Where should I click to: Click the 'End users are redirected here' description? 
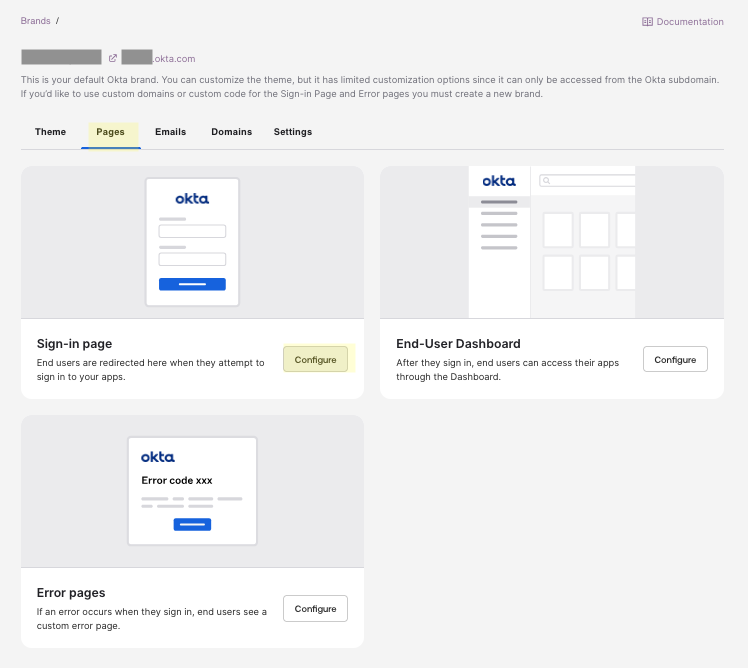150,369
